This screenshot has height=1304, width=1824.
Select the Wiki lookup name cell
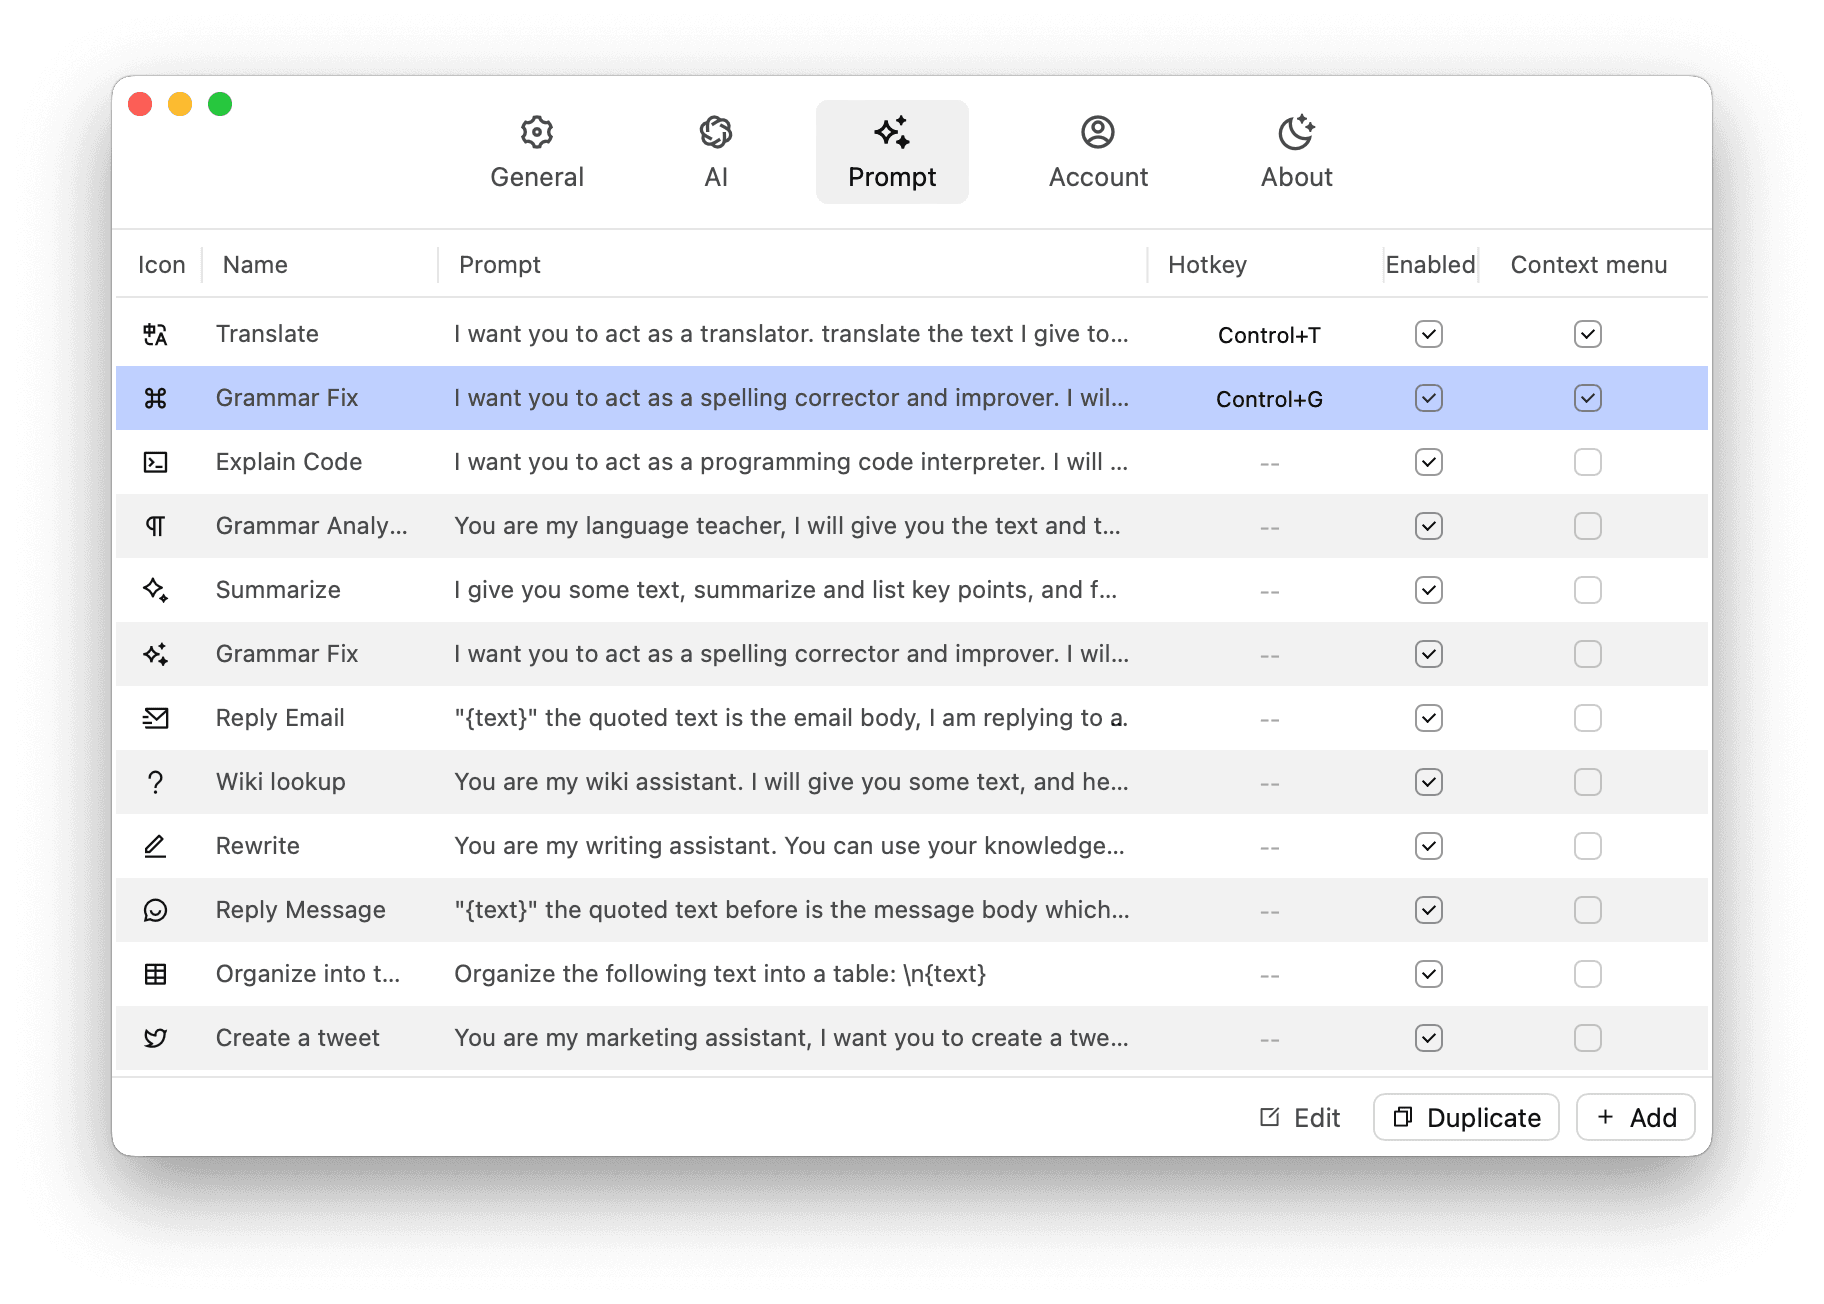281,782
